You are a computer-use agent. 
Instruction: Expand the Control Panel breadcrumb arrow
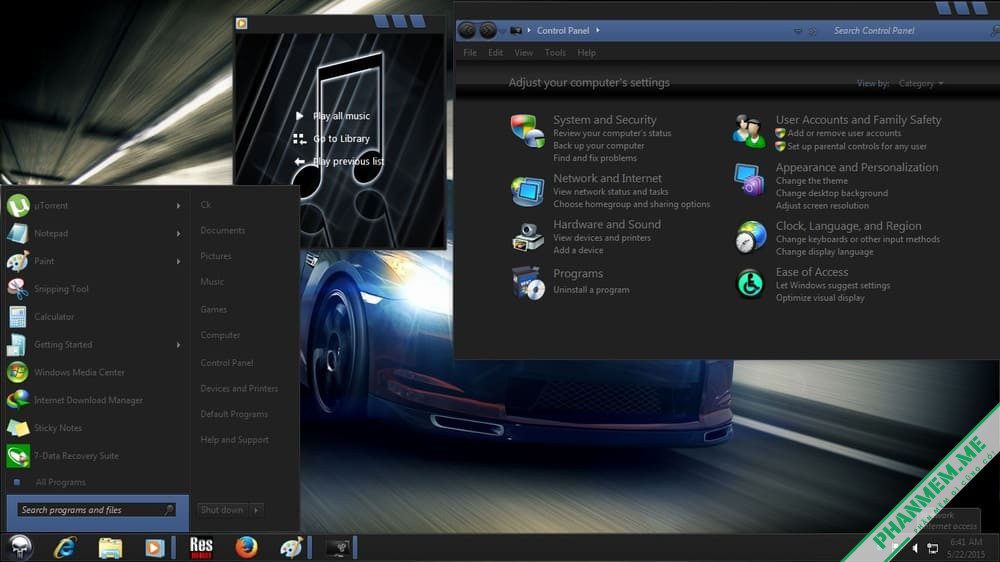point(598,30)
